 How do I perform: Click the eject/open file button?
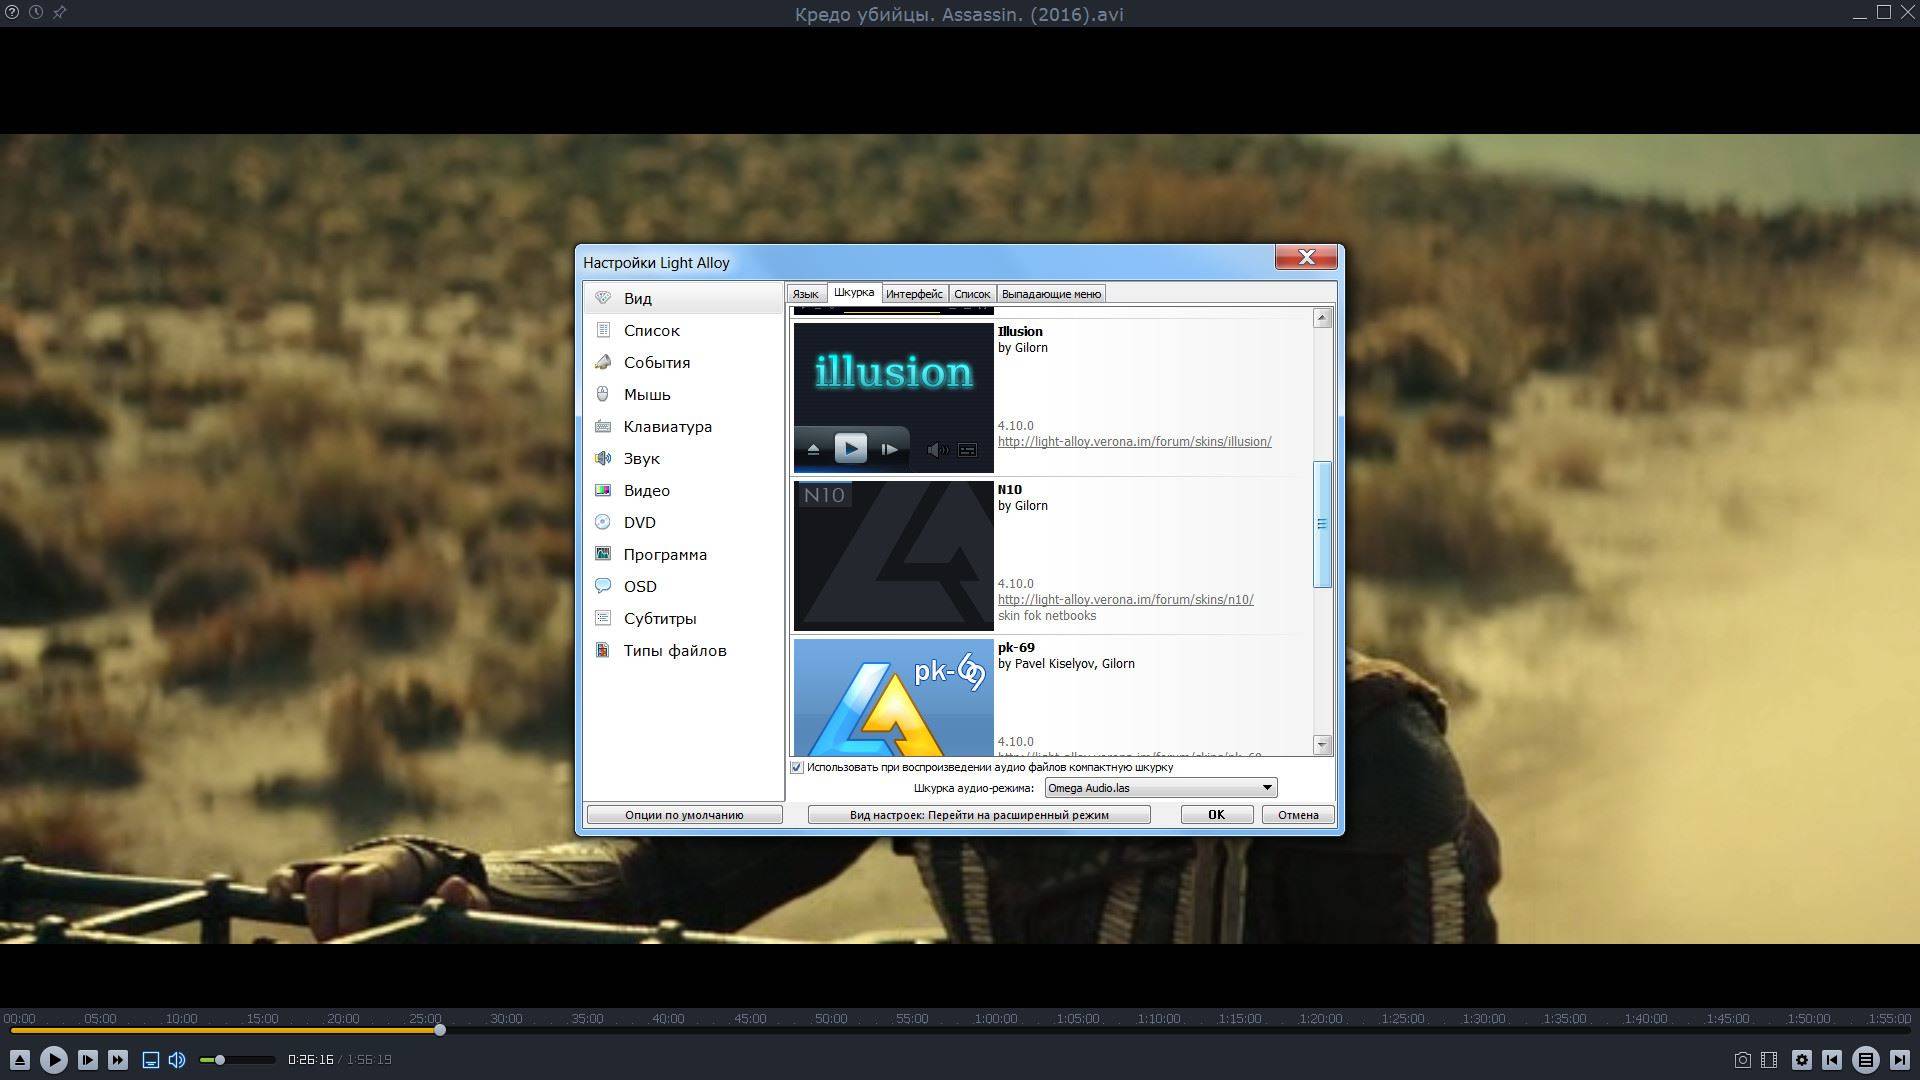point(20,1060)
